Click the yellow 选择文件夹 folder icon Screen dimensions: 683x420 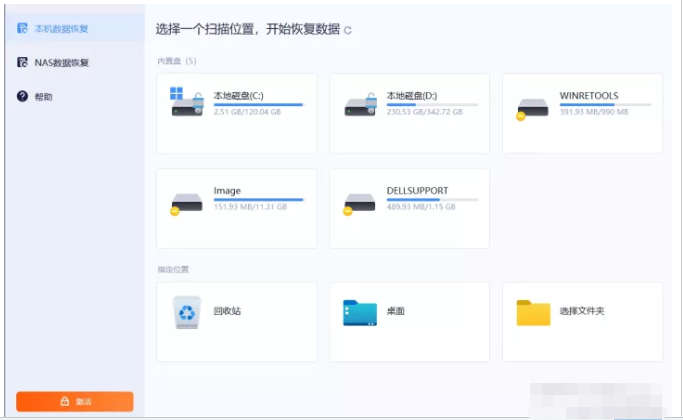click(533, 313)
